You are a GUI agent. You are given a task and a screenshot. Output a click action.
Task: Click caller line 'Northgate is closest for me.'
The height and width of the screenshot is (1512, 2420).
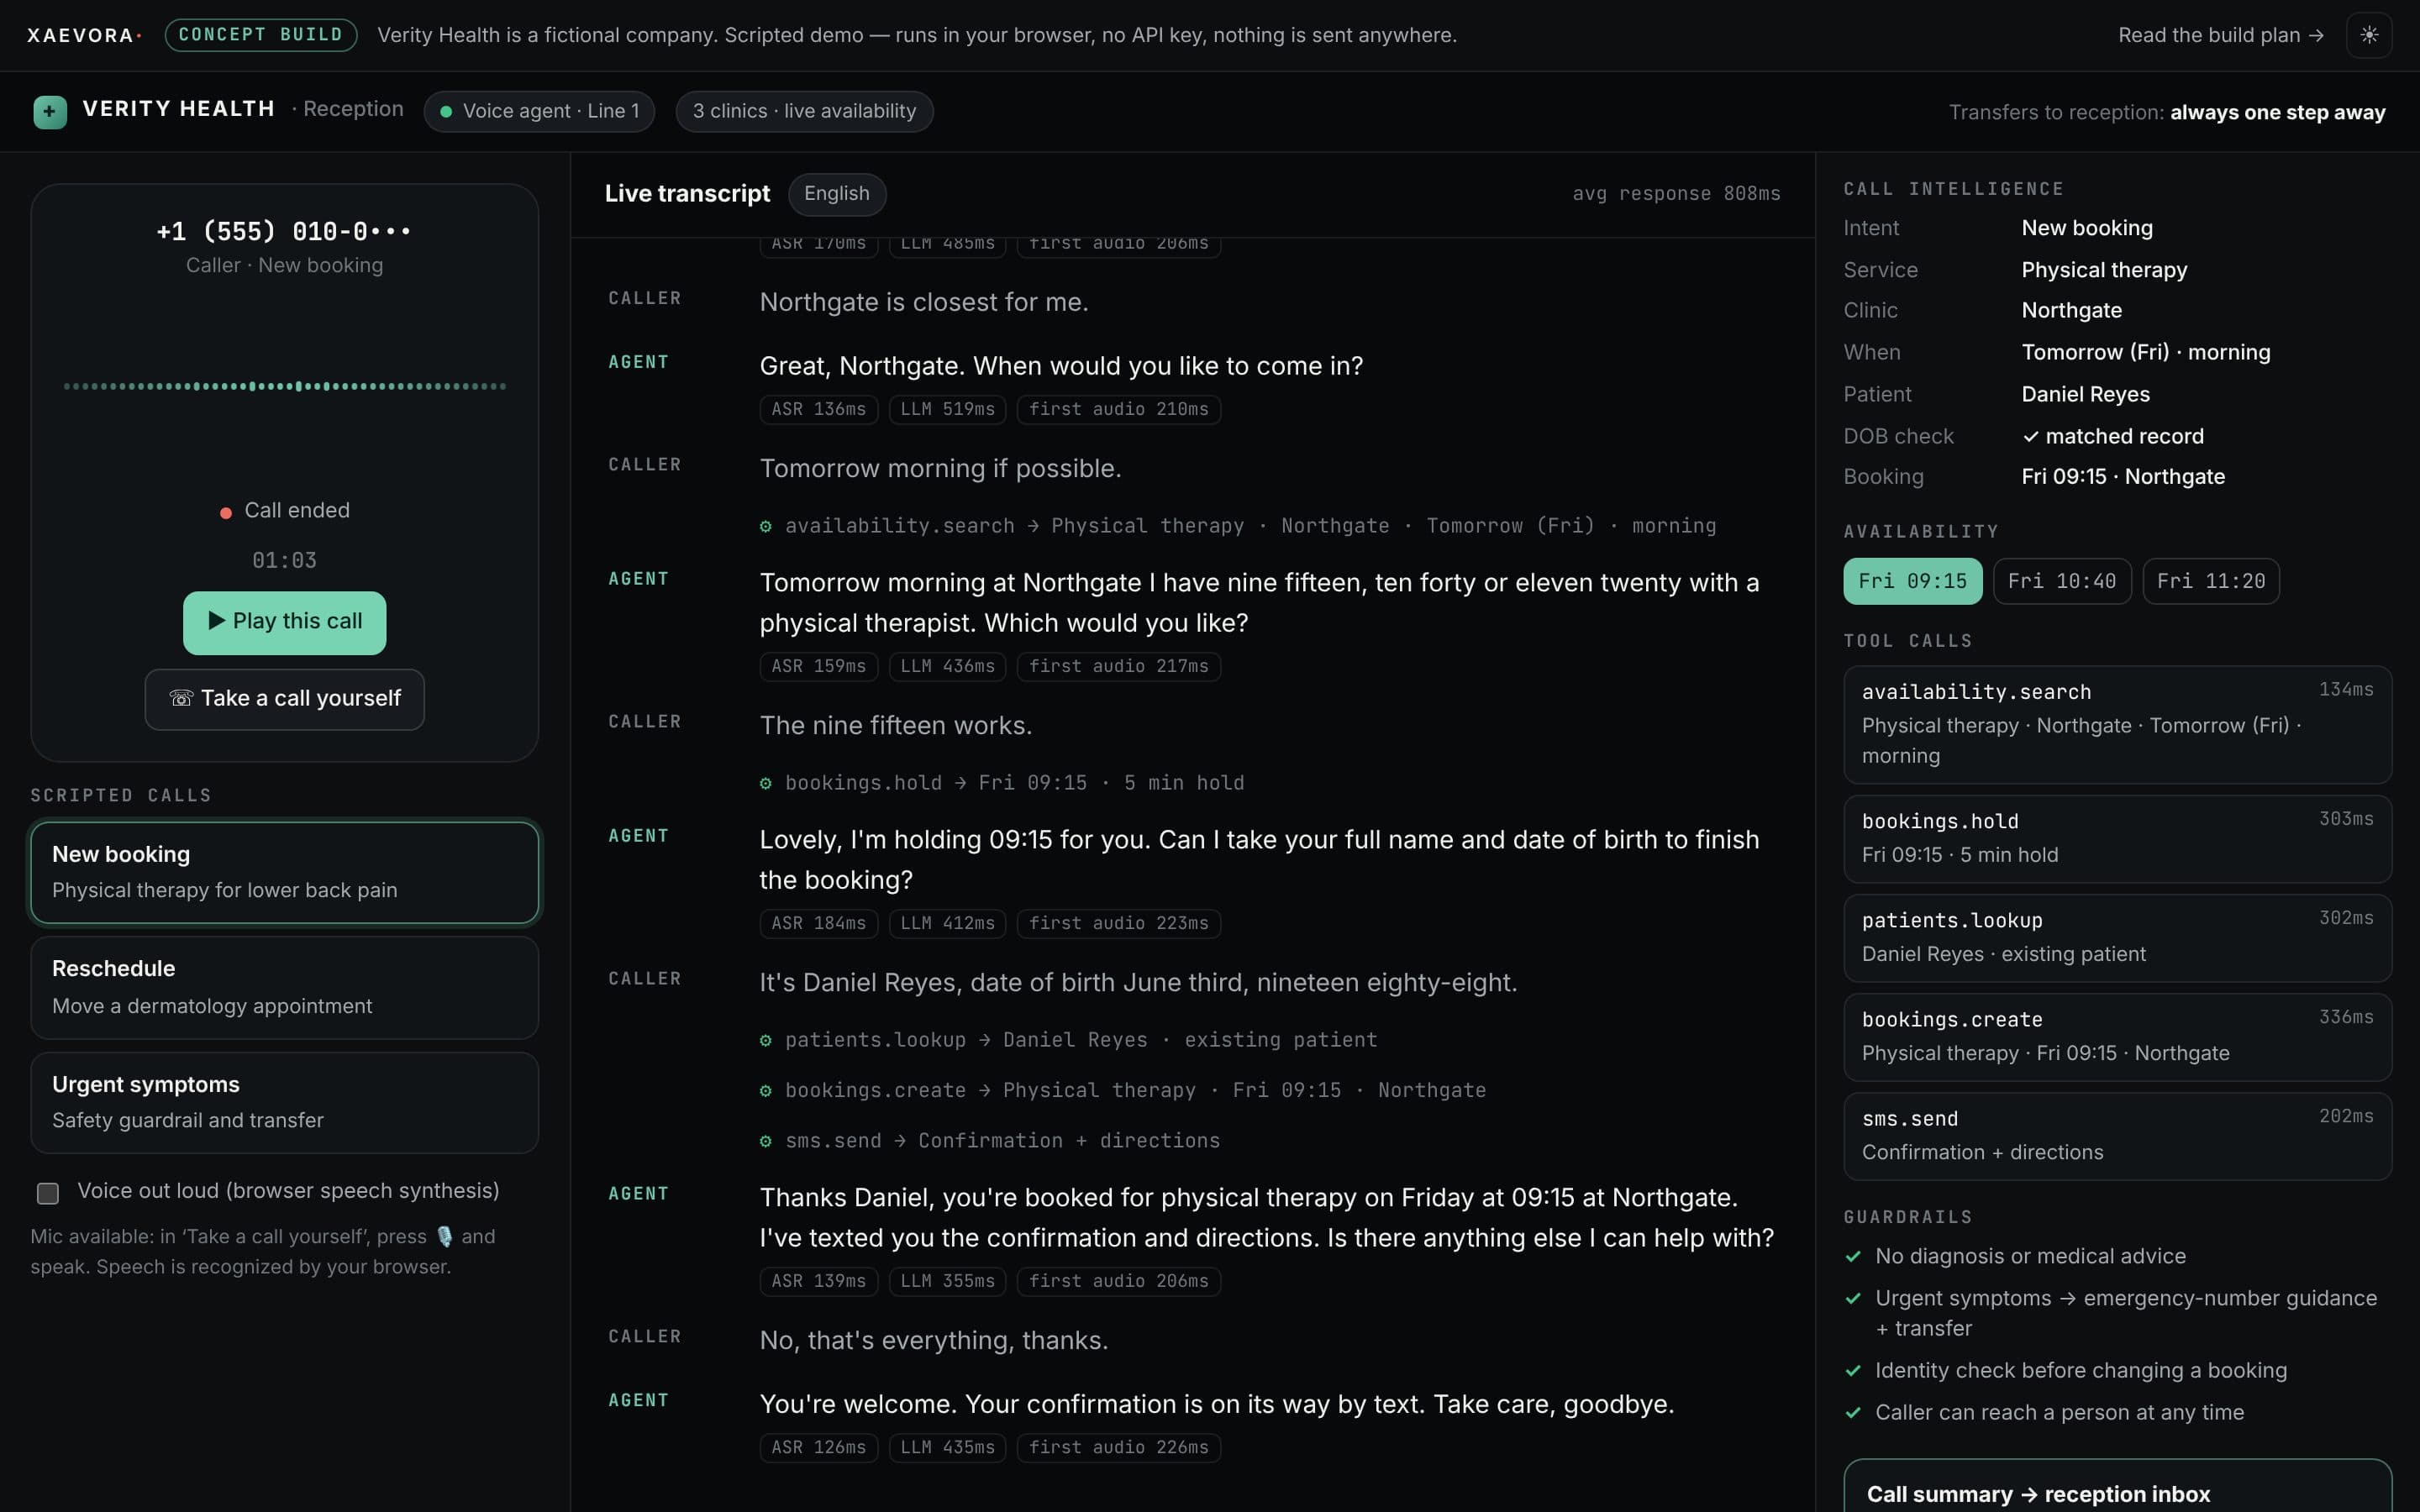pos(923,302)
